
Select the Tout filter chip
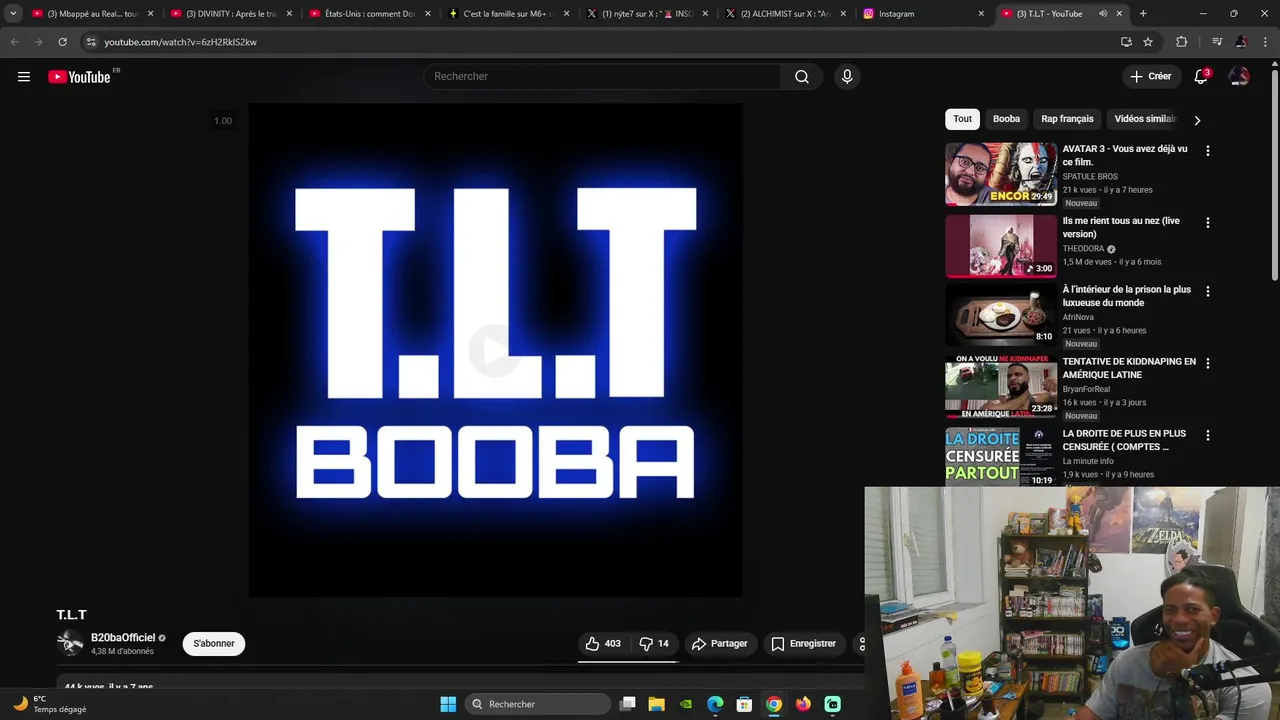point(962,119)
